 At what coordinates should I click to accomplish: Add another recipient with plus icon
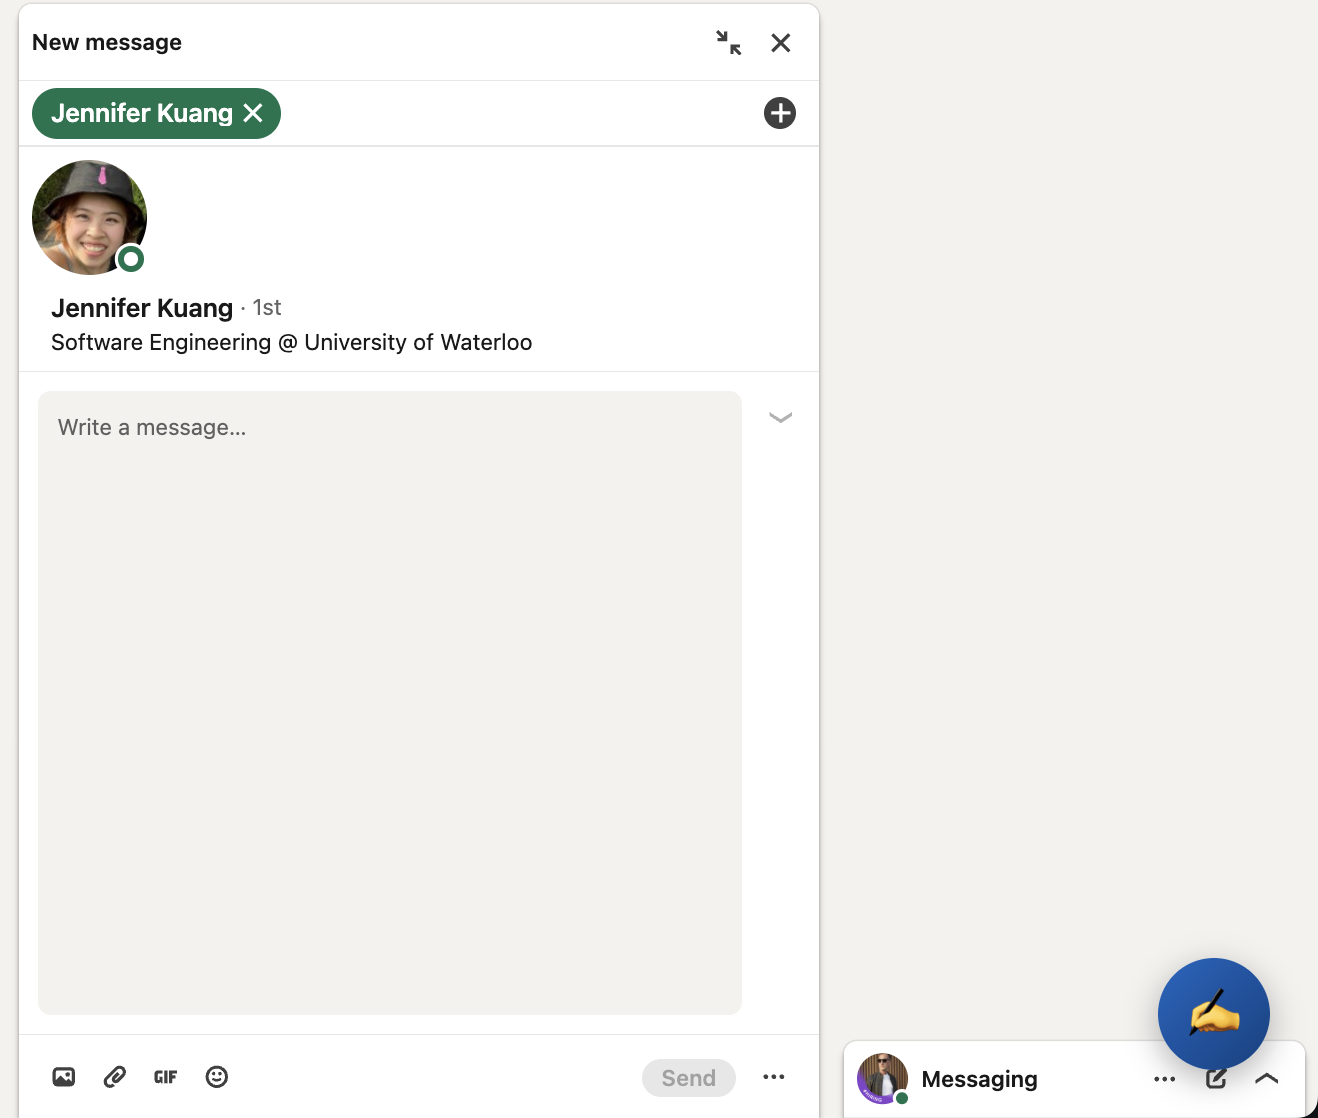coord(780,113)
